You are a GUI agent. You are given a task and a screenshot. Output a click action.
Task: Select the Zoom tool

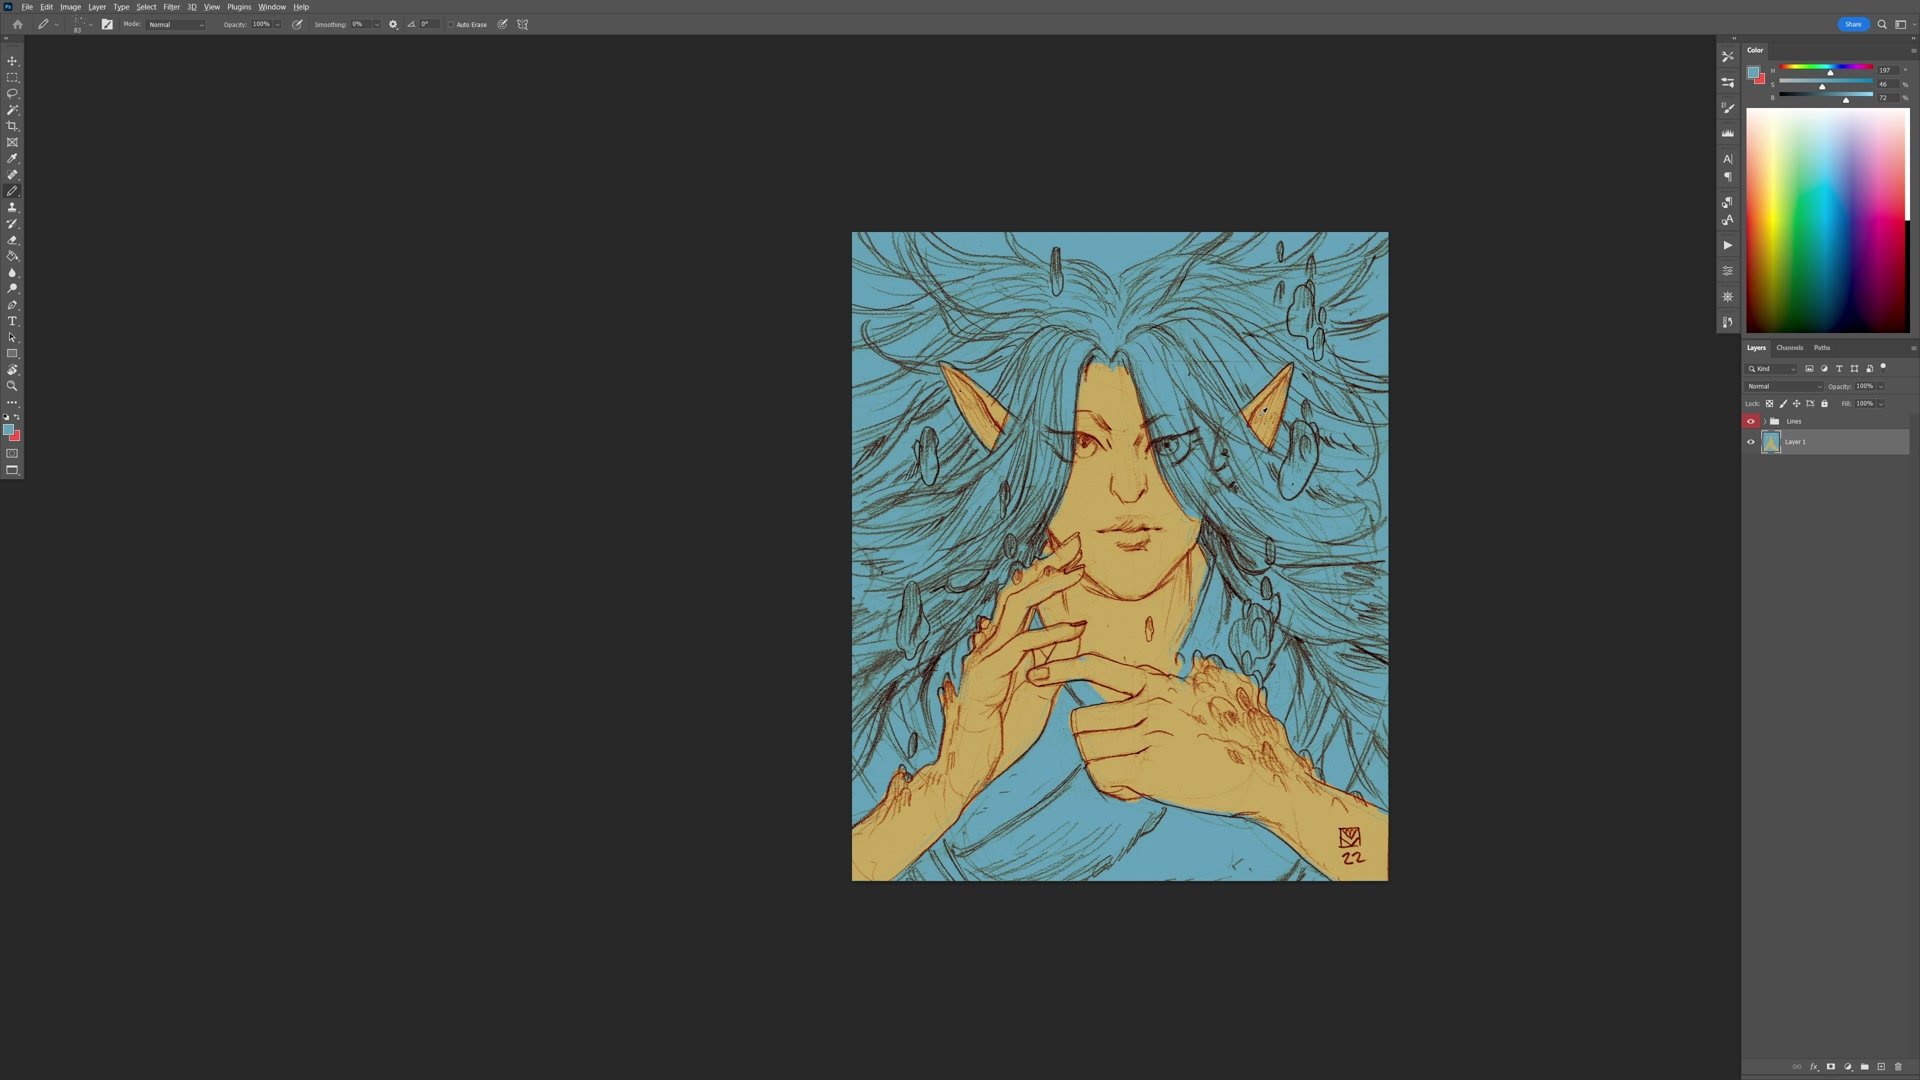tap(12, 386)
